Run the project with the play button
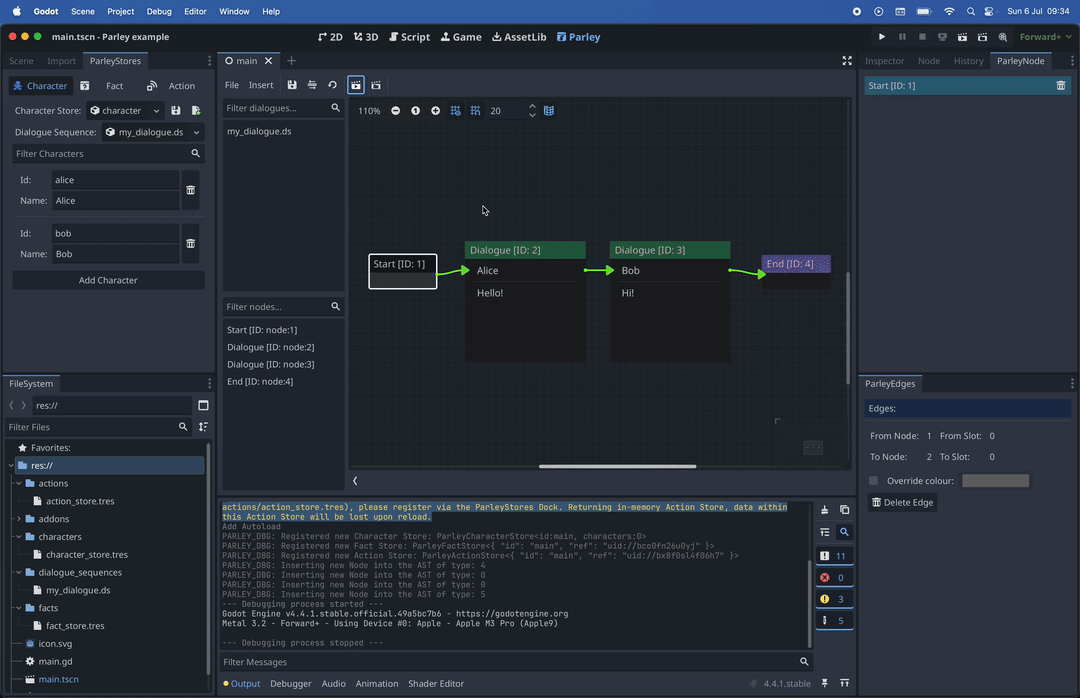Screen dimensions: 1080x698 881,37
